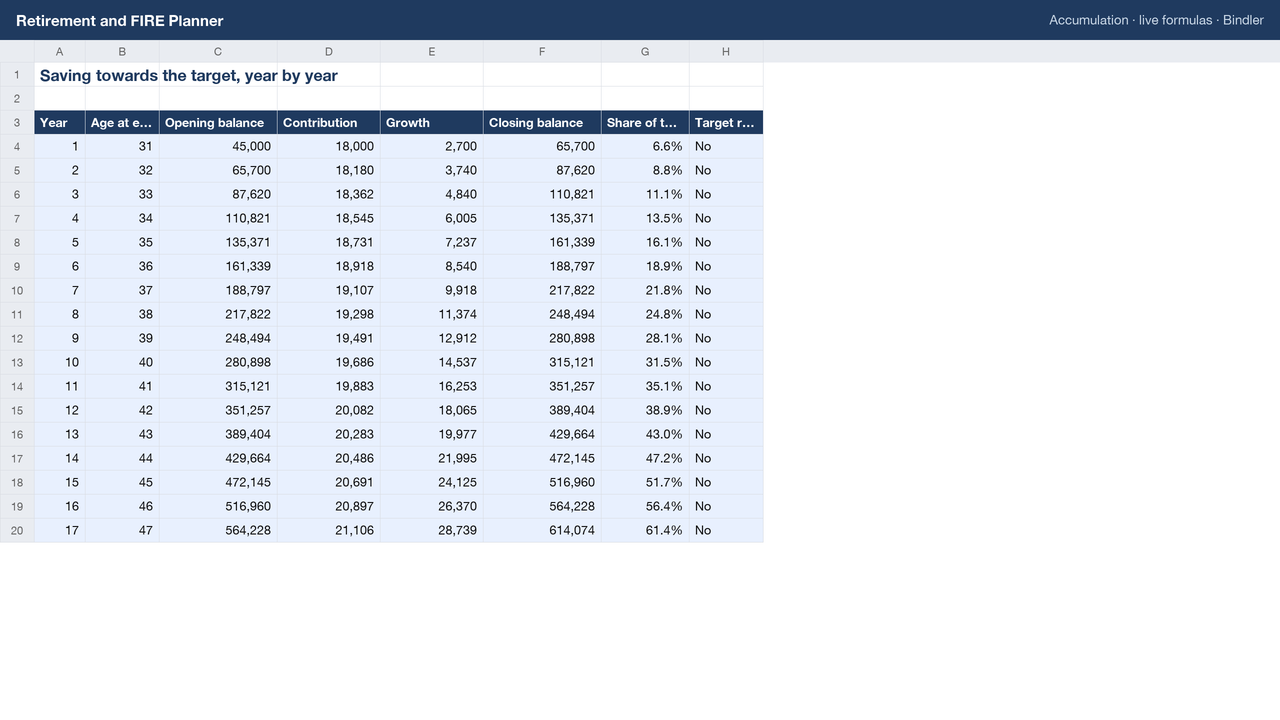The image size is (1280, 720).
Task: Select closing balance cell 389,404 in year 12
Action: point(542,410)
